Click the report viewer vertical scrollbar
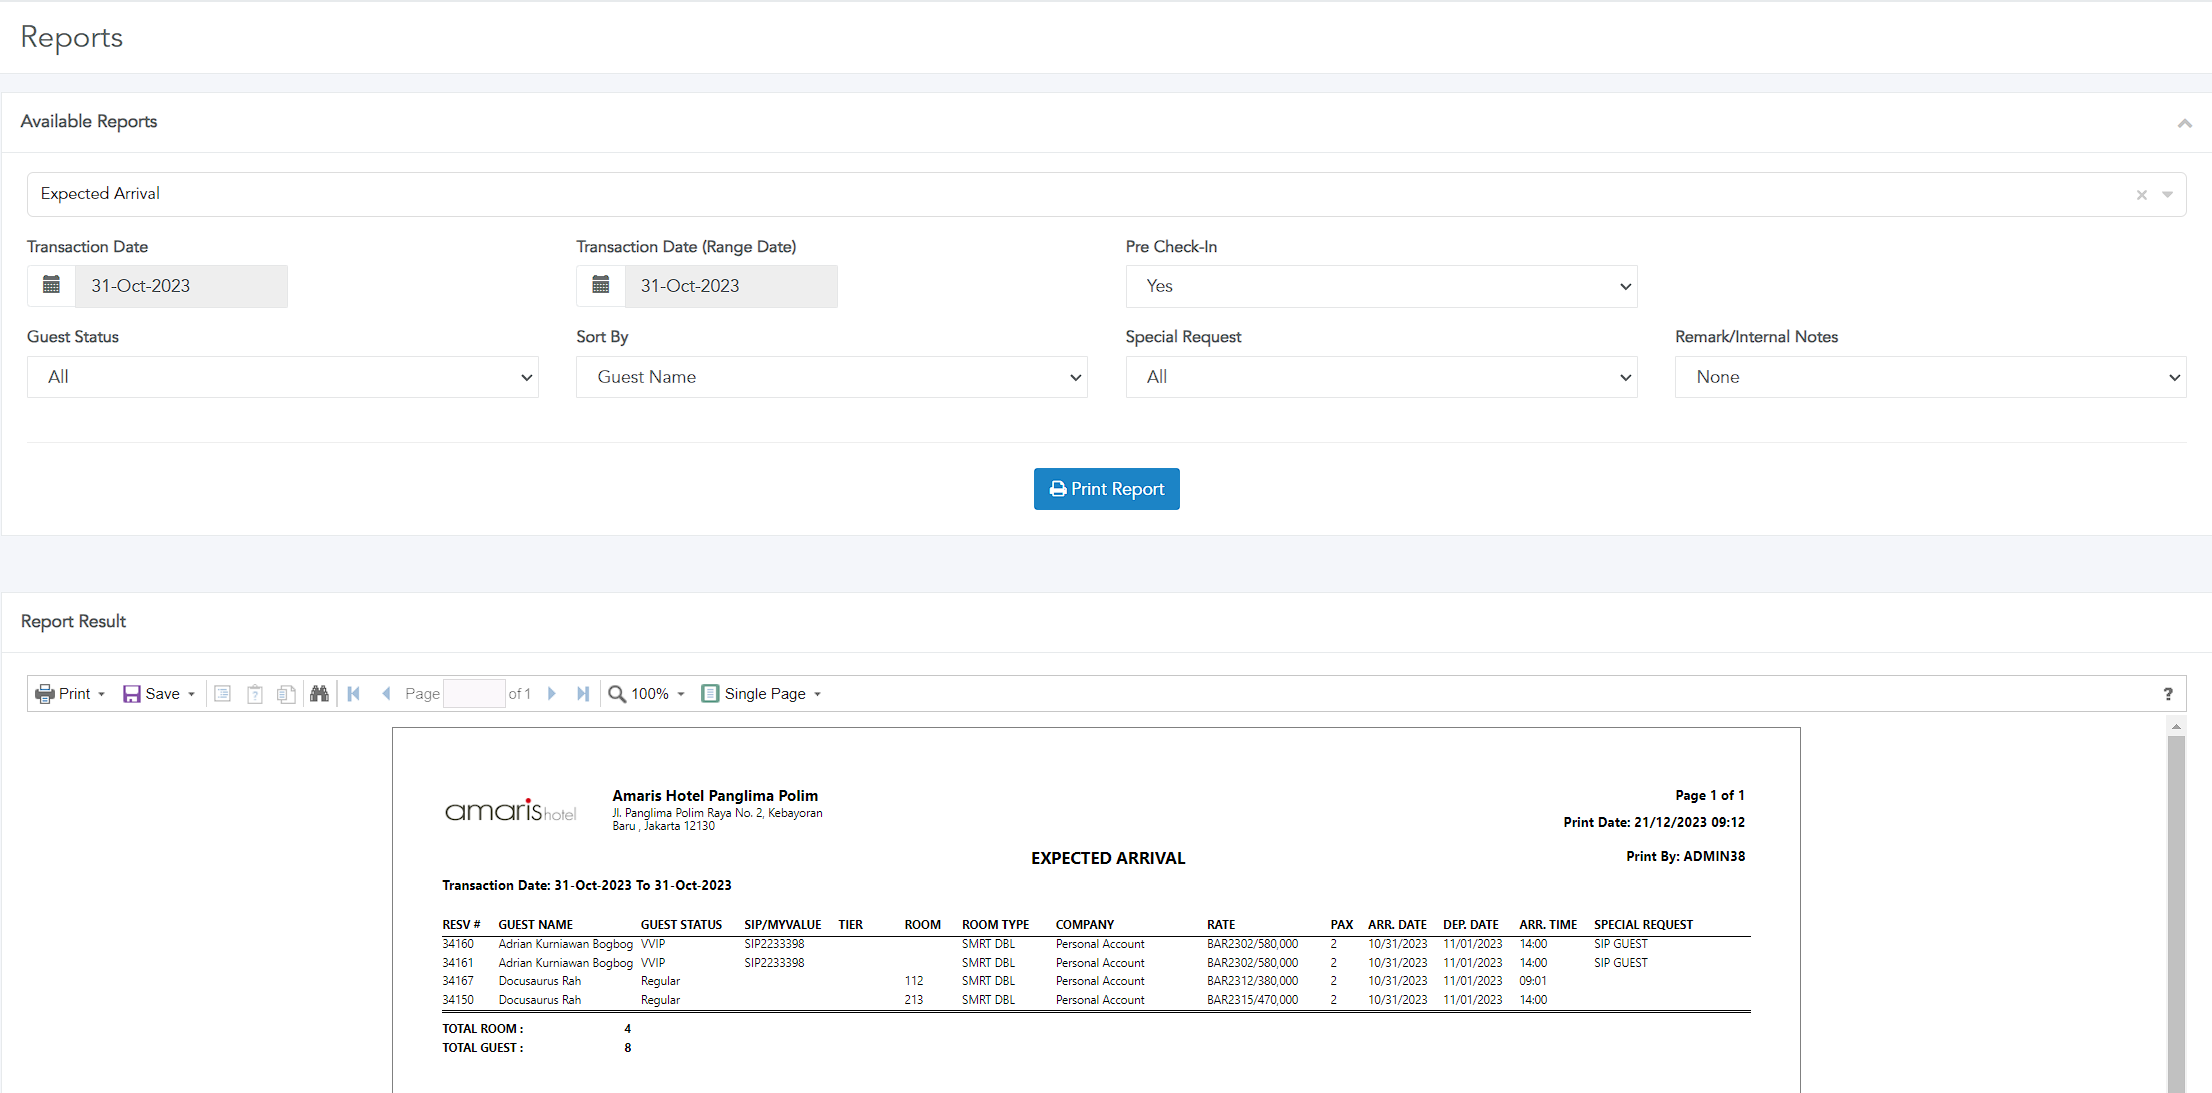 click(x=2176, y=915)
